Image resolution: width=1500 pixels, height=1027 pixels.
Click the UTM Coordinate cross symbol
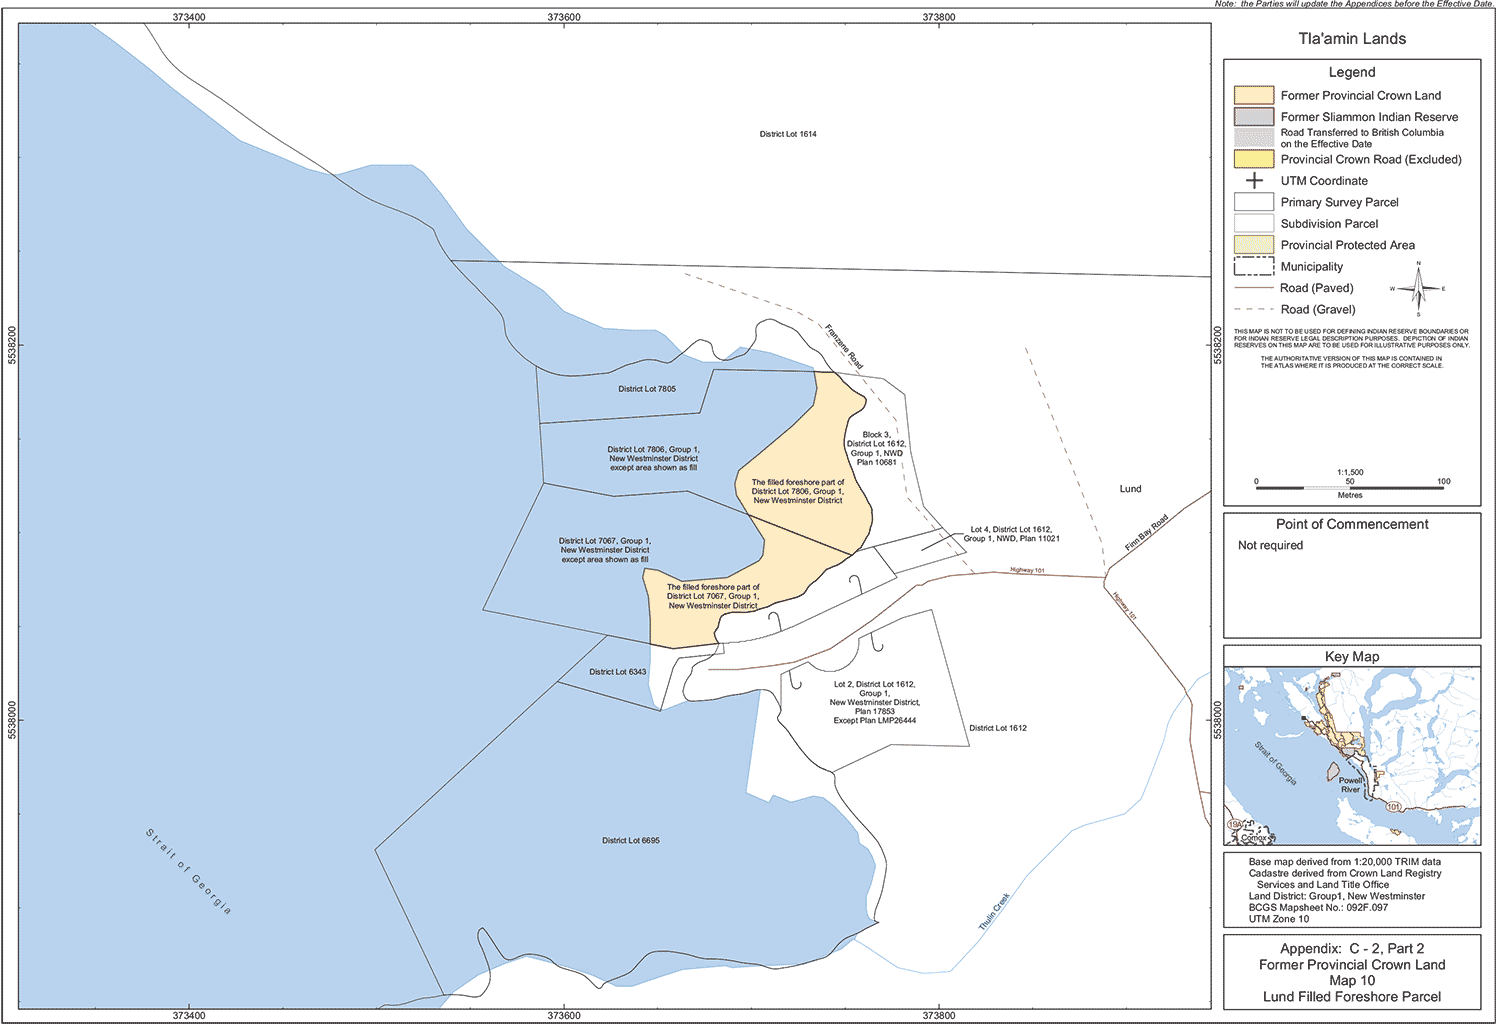pyautogui.click(x=1254, y=181)
